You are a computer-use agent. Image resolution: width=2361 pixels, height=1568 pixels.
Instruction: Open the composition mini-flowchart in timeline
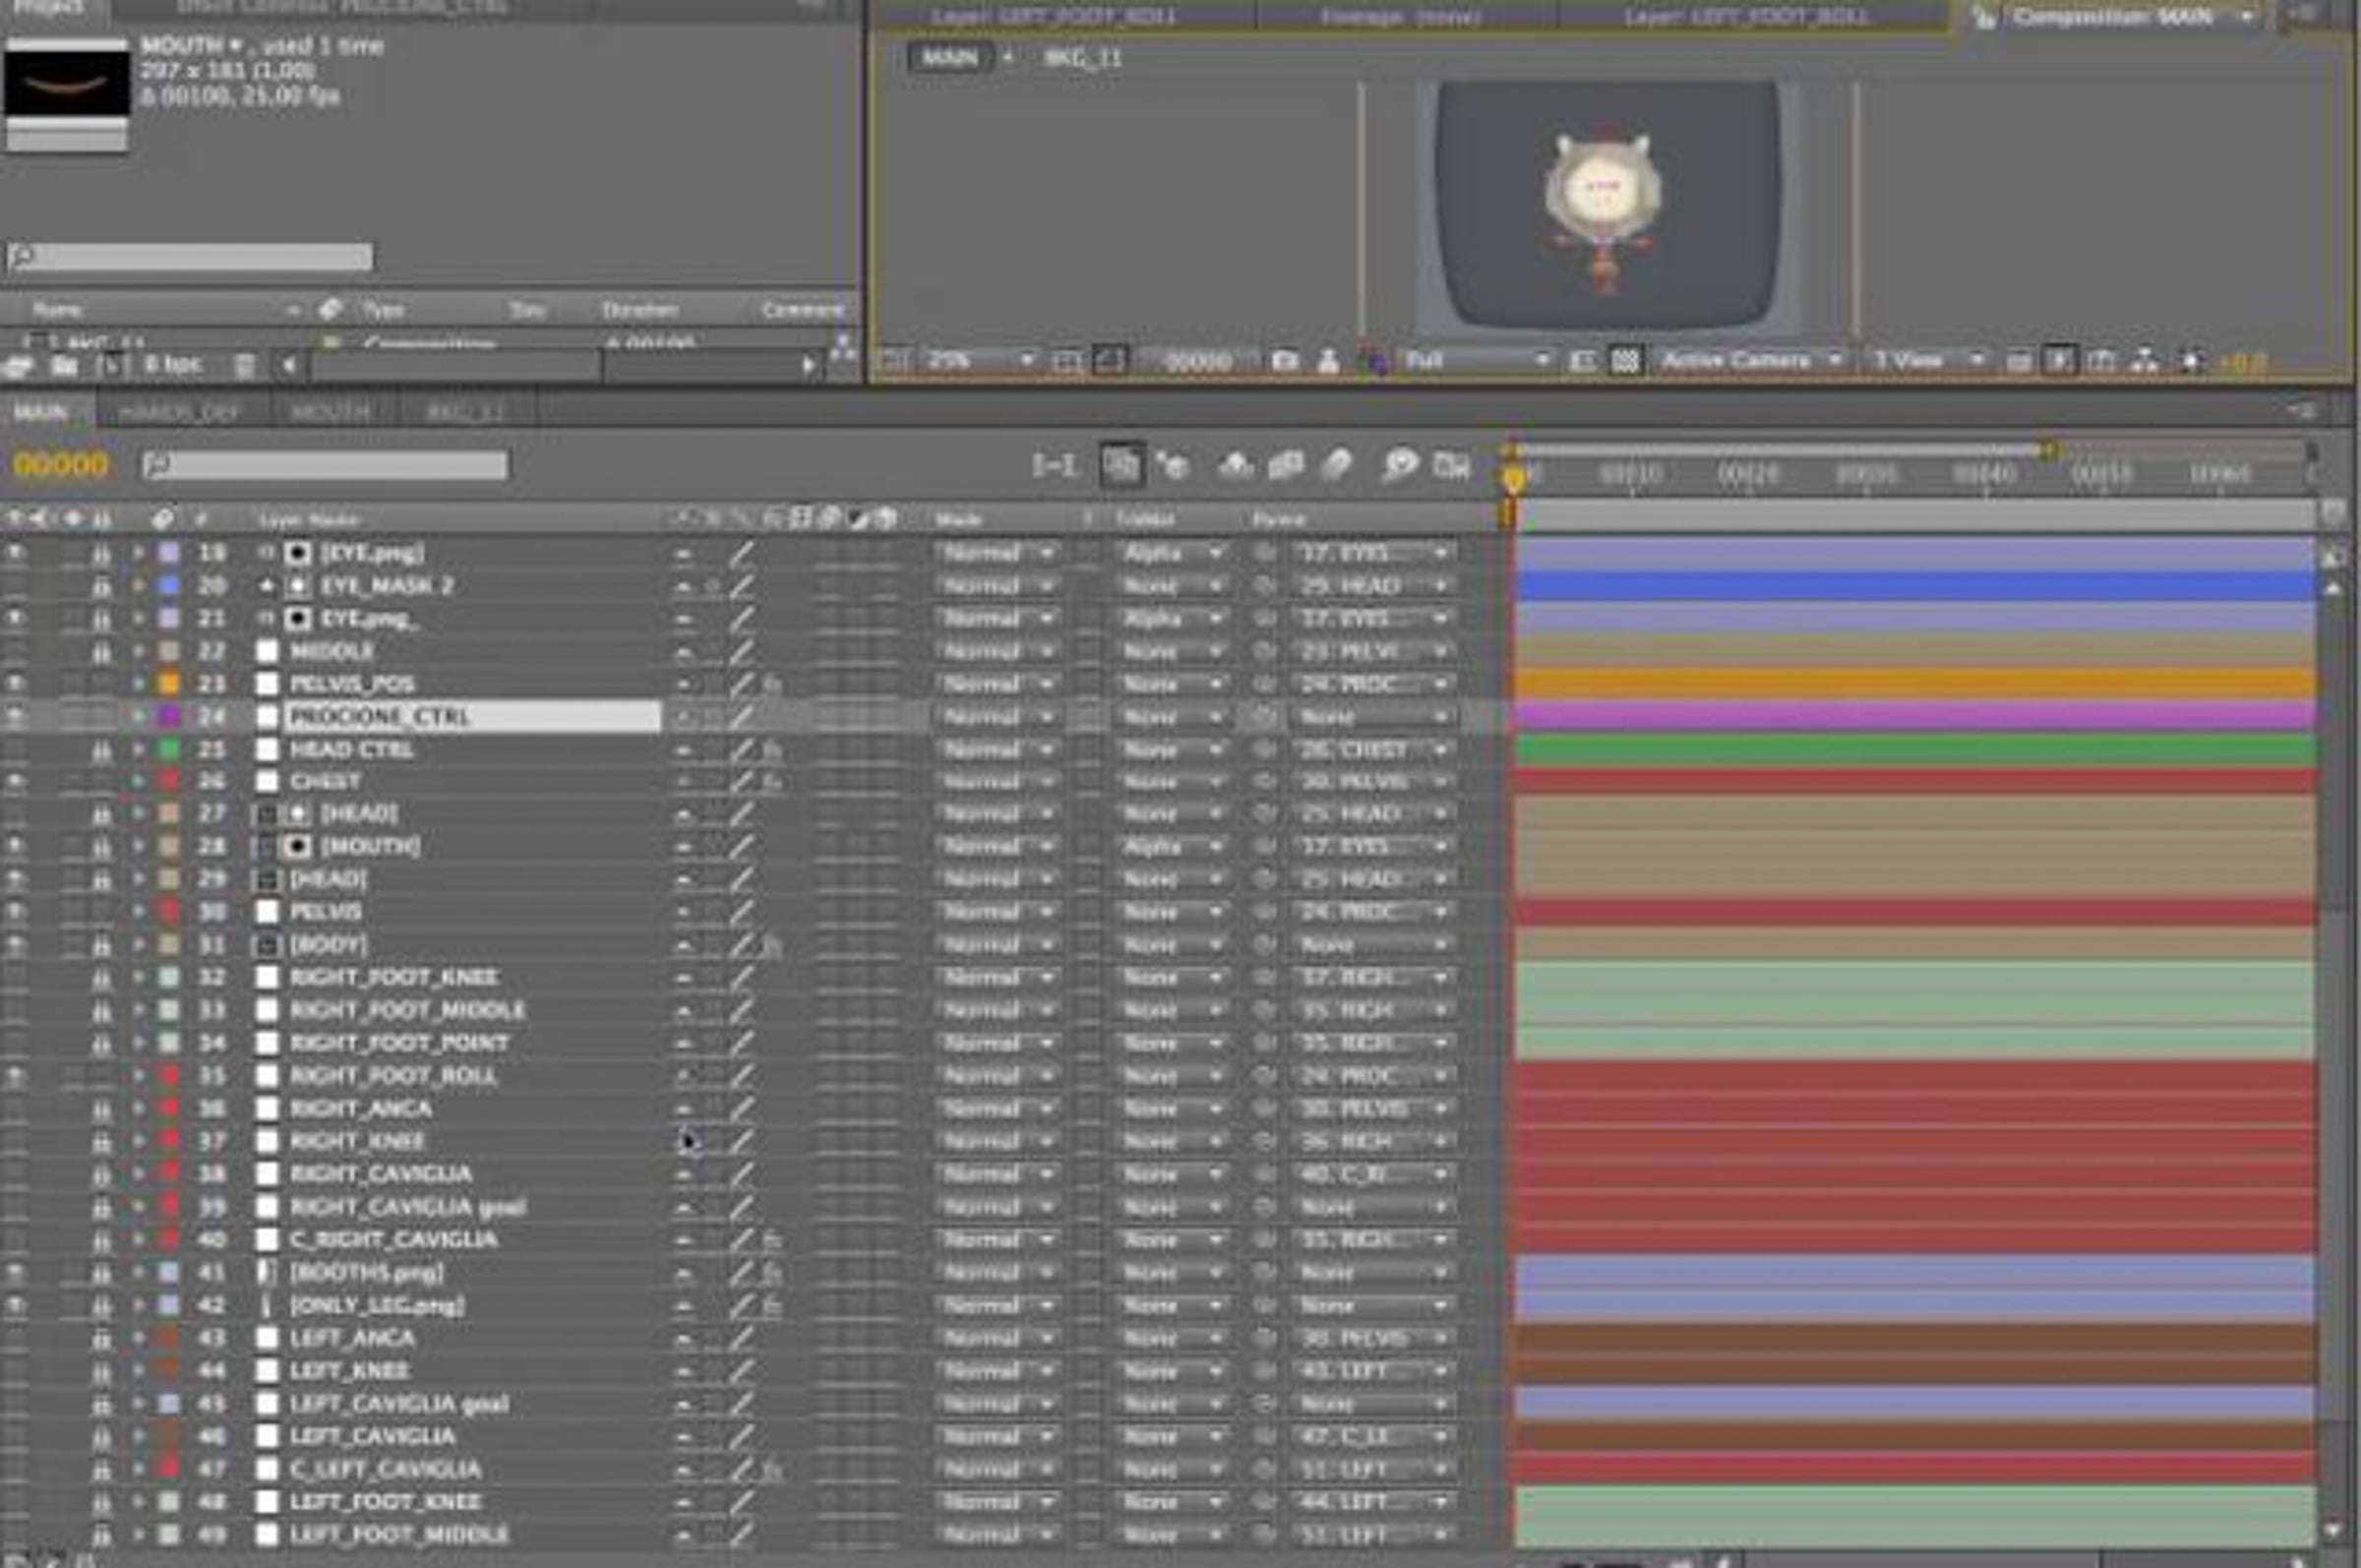pyautogui.click(x=1053, y=465)
